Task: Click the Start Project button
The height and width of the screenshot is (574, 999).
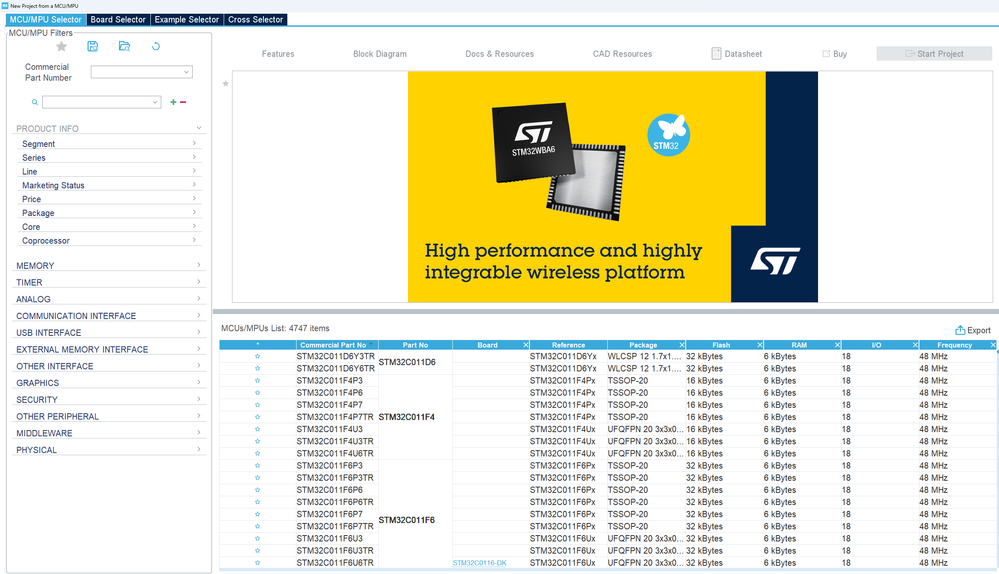Action: 934,54
